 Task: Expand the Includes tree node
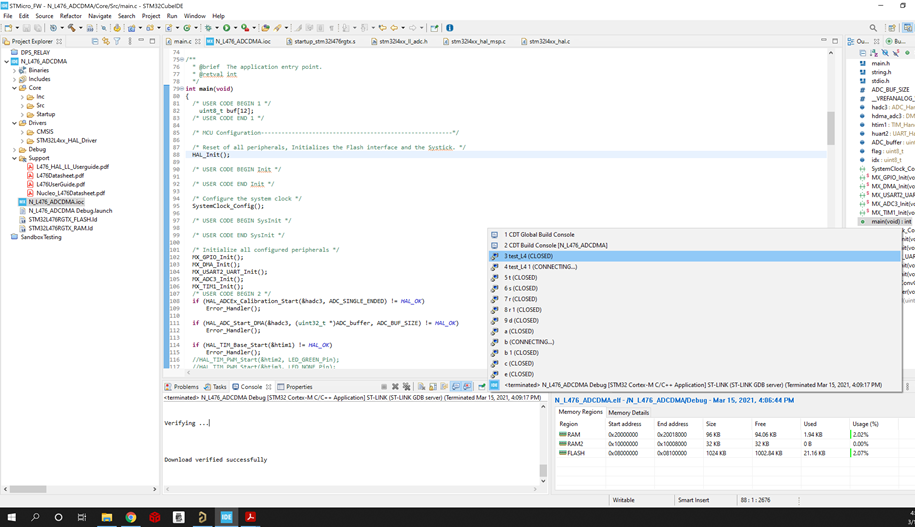15,79
